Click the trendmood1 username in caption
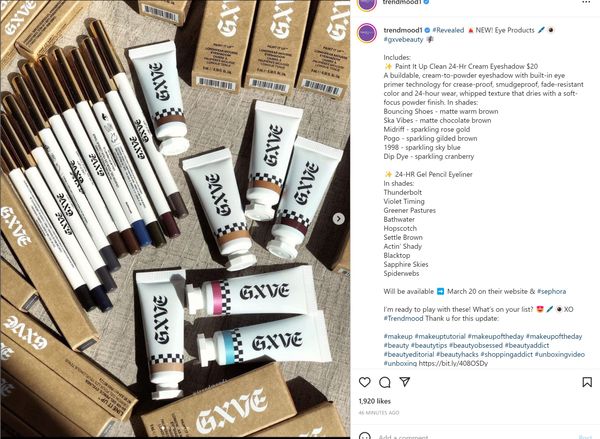The image size is (600, 439). coord(403,30)
